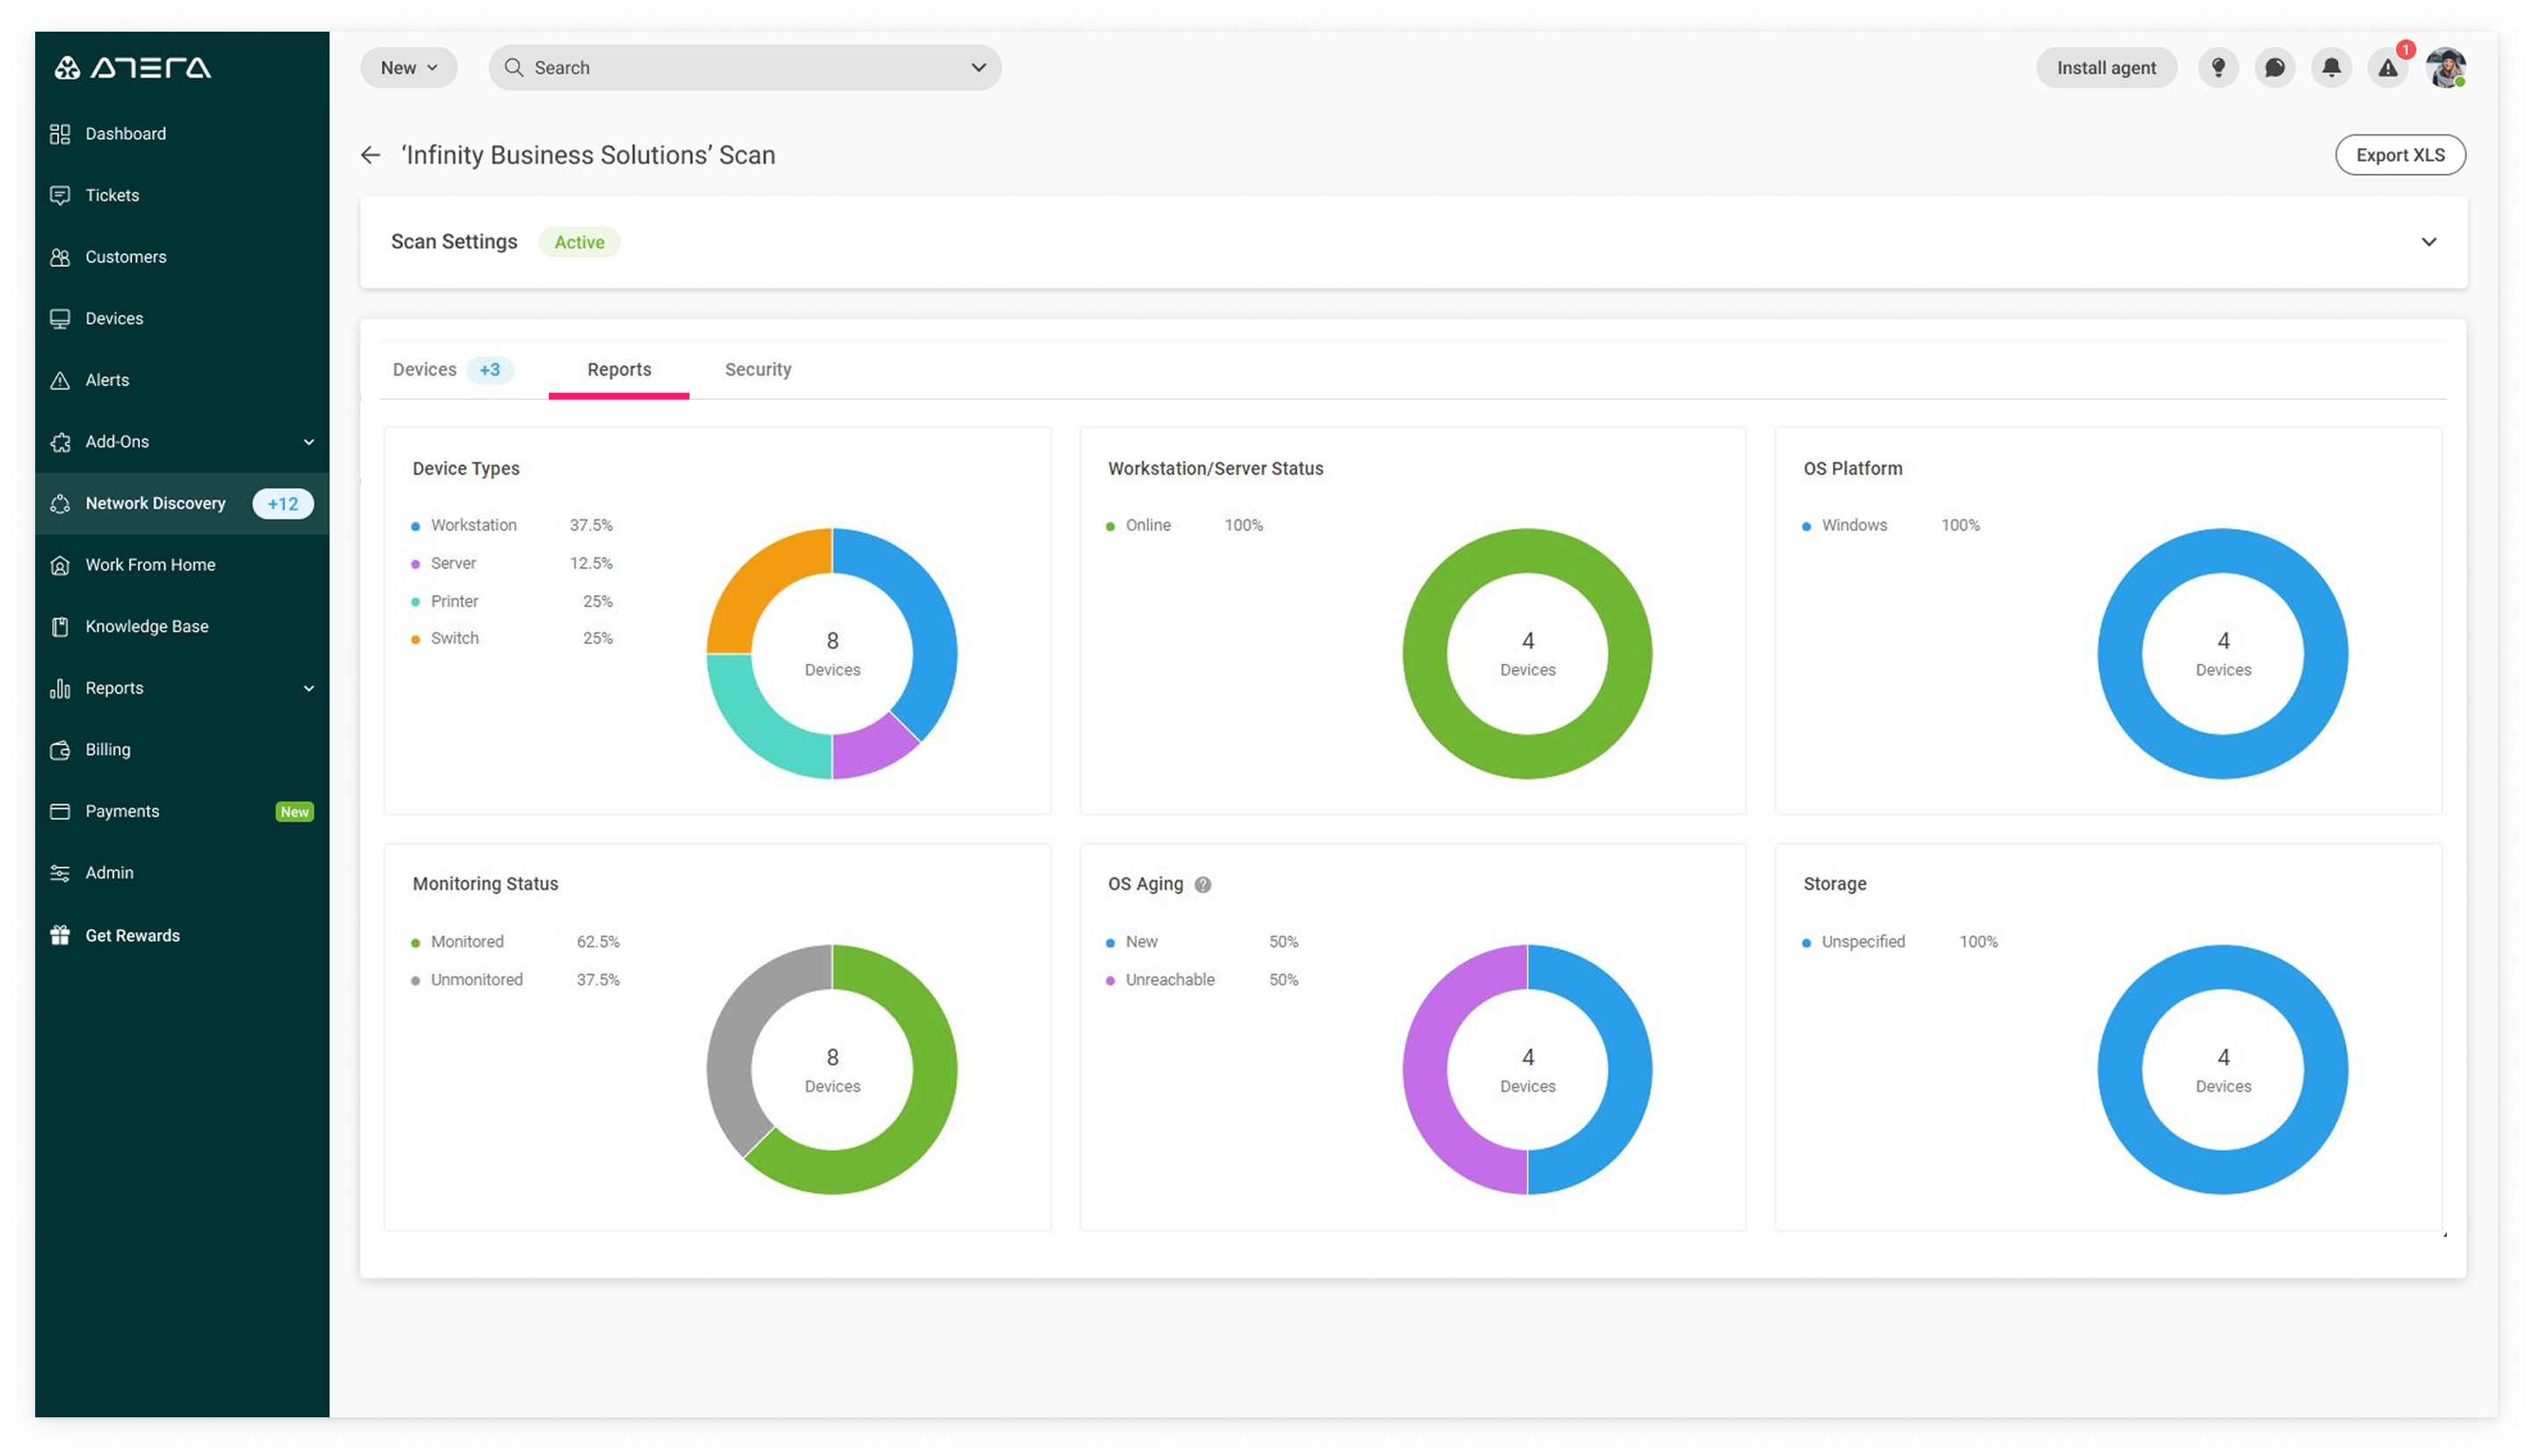Open the chat bubble icon
The image size is (2533, 1456).
click(2274, 68)
